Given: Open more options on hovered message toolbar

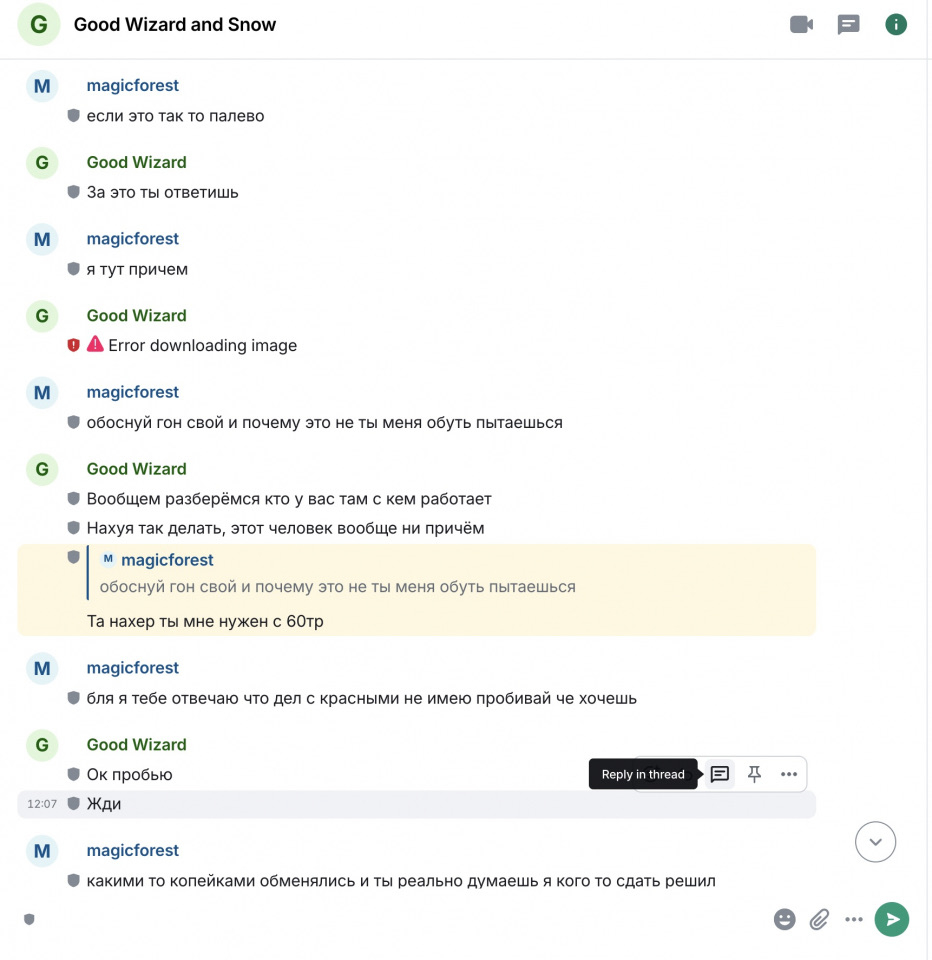Looking at the screenshot, I should click(789, 774).
